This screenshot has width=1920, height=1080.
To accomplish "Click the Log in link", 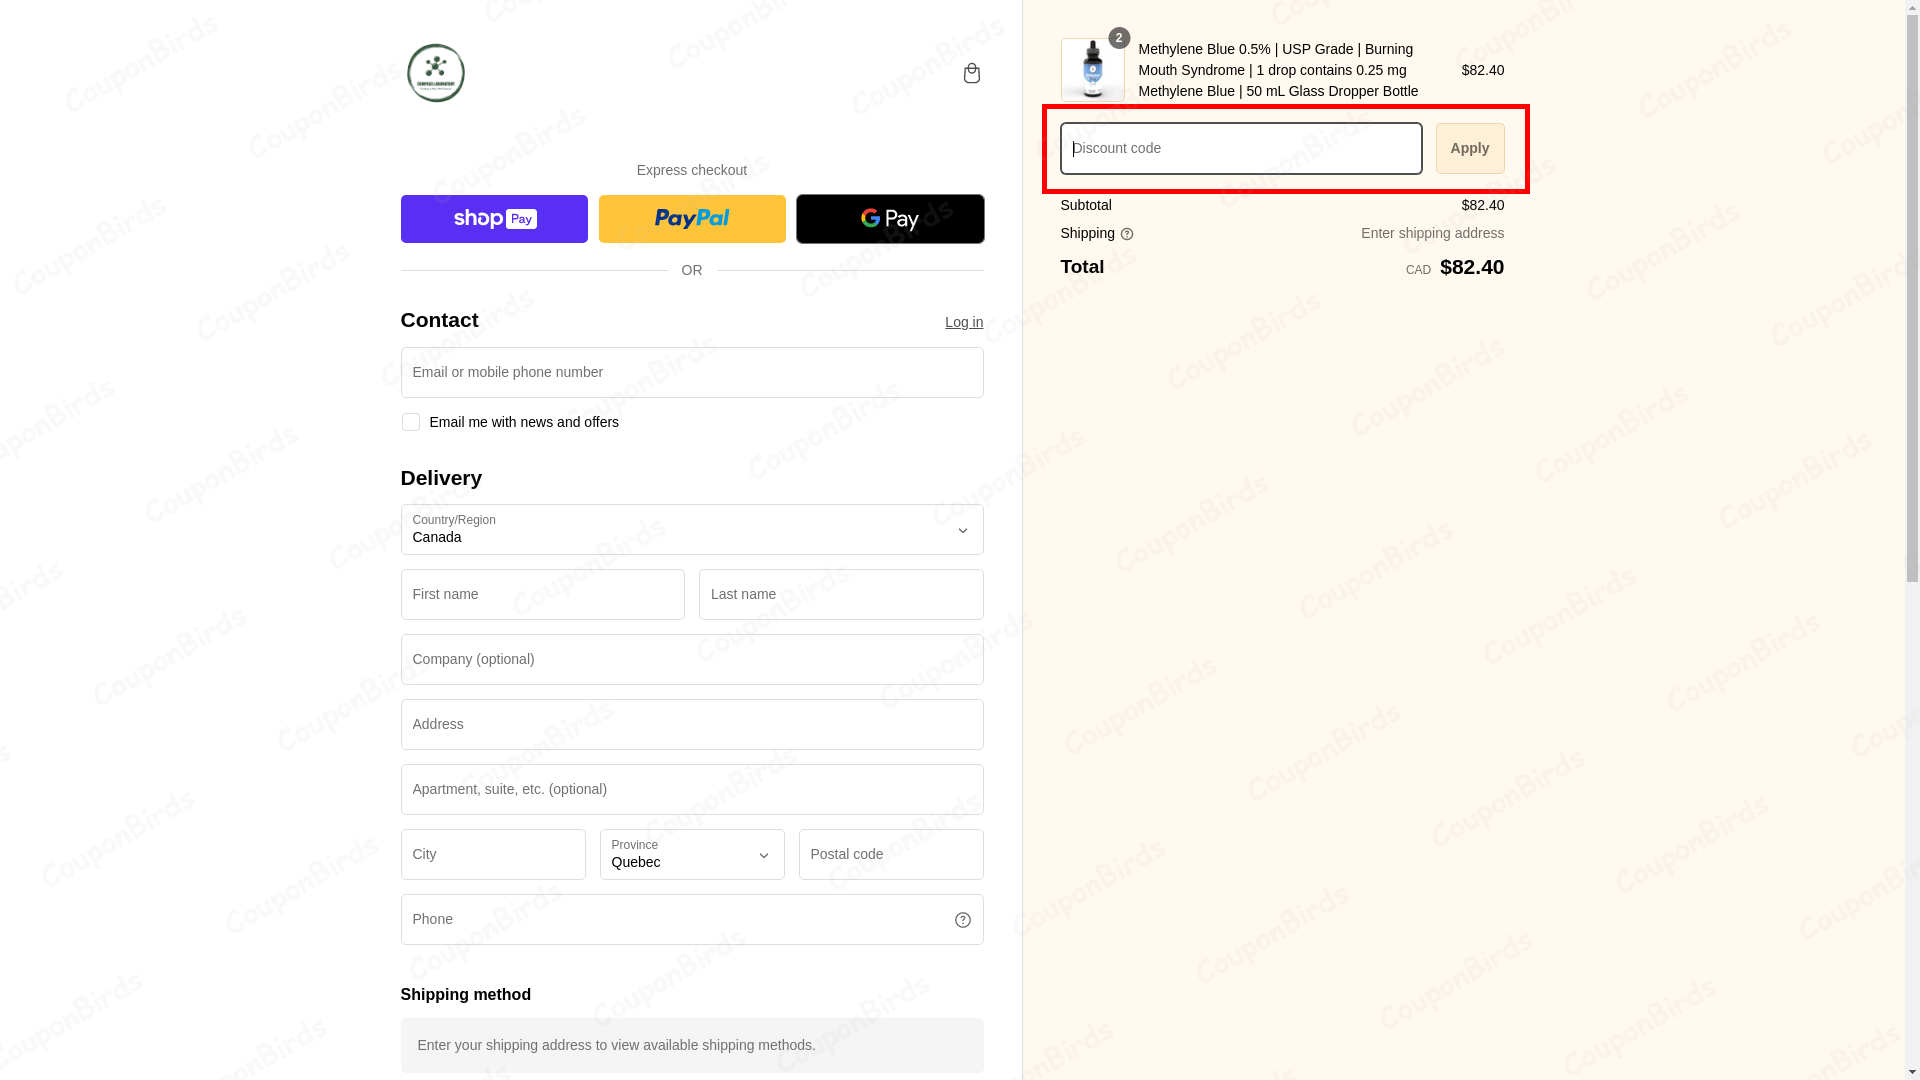I will (964, 322).
